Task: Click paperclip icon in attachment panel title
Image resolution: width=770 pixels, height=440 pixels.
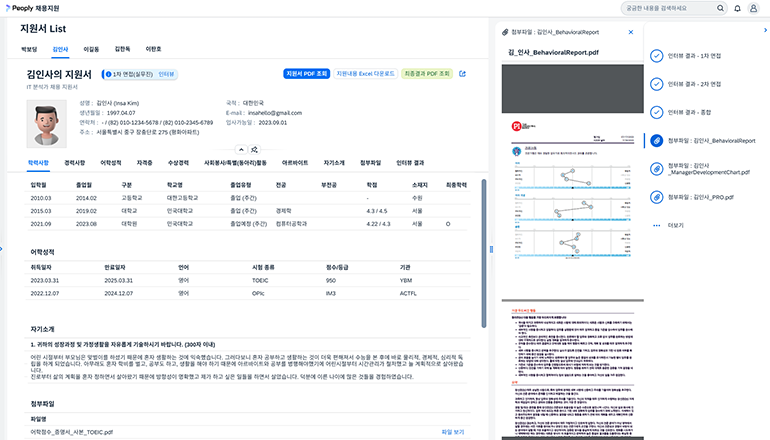Action: (x=505, y=32)
